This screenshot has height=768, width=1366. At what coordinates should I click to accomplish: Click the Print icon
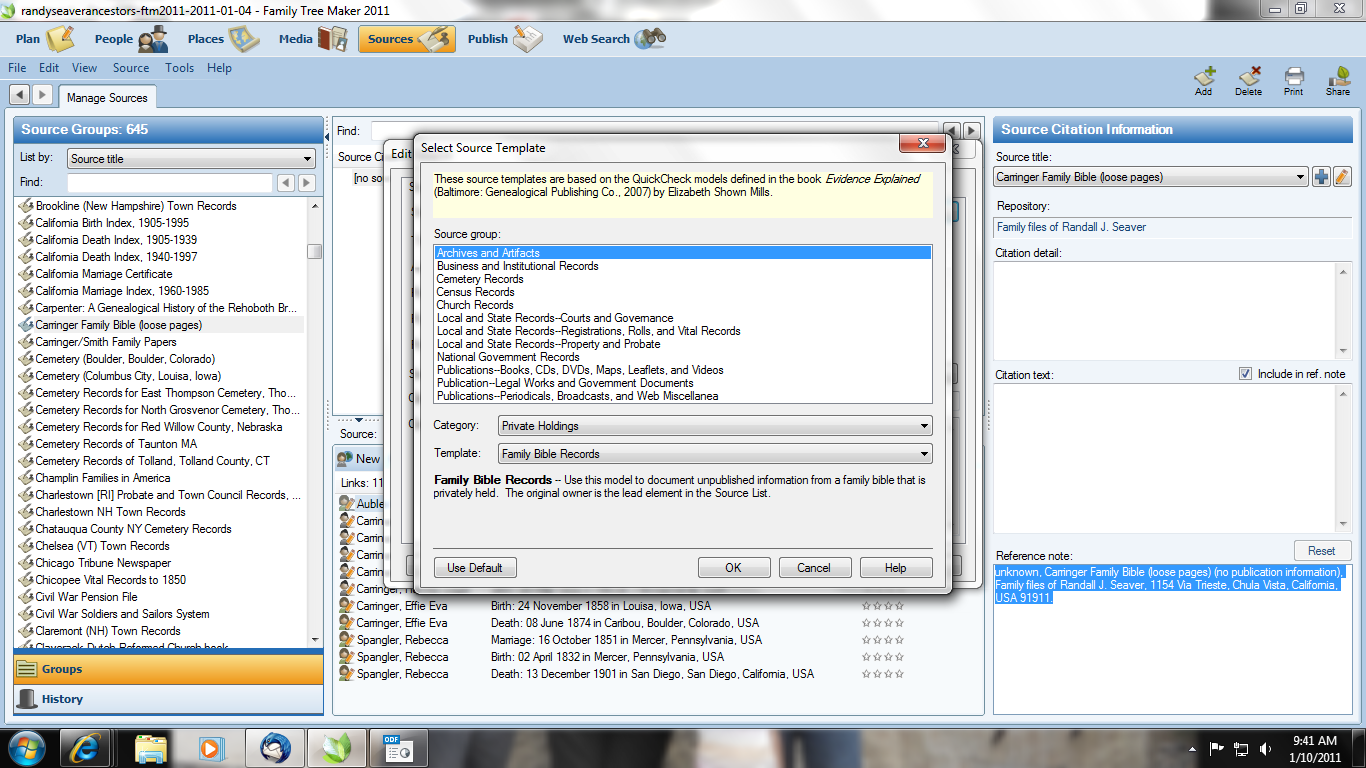pyautogui.click(x=1294, y=81)
